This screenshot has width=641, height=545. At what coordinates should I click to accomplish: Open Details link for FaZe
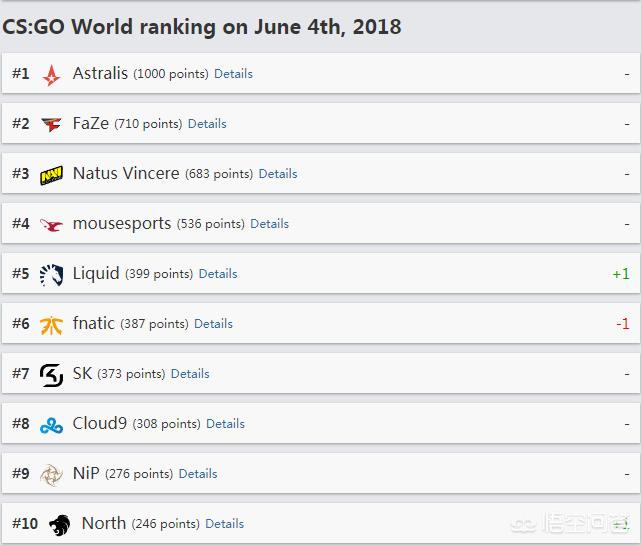pyautogui.click(x=207, y=124)
